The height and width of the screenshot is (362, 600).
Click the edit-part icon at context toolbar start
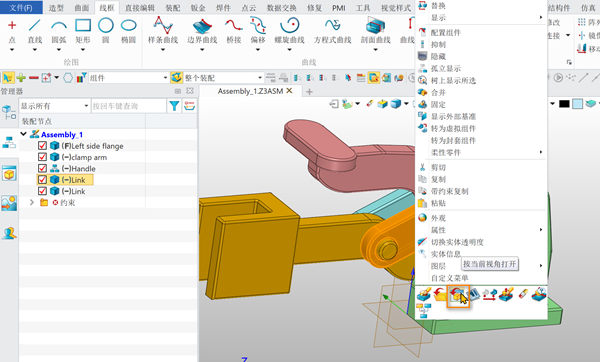coord(424,294)
